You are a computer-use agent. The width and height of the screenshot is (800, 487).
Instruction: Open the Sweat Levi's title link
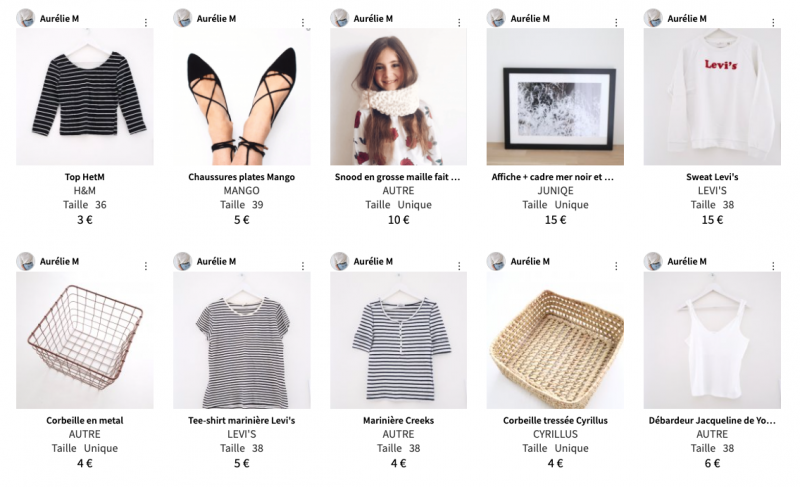click(712, 177)
